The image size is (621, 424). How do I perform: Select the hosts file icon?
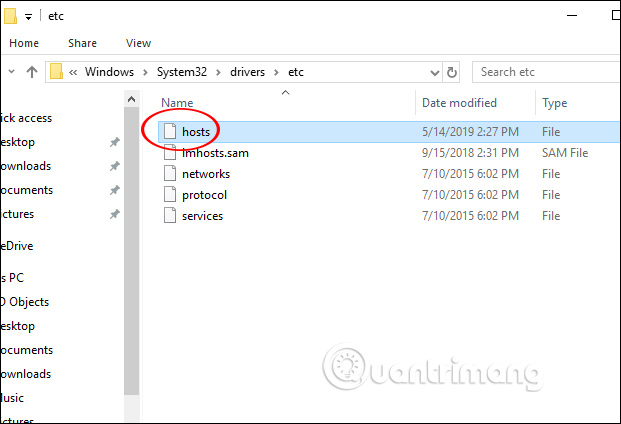coord(169,132)
